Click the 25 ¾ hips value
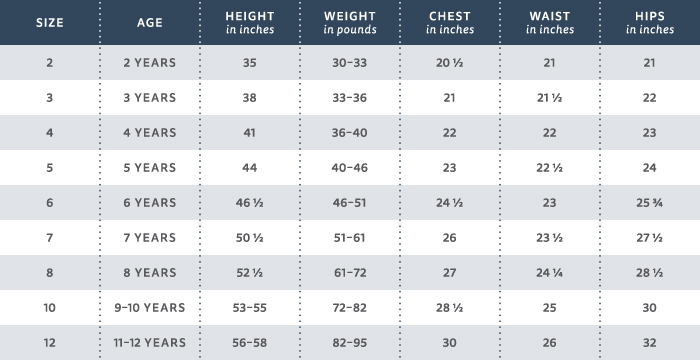Viewport: 700px width, 360px height. coord(650,203)
